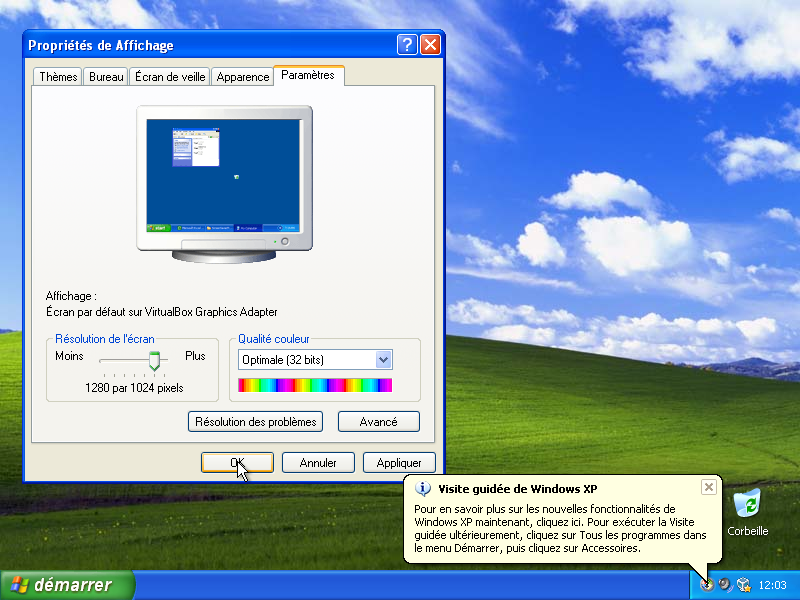800x600 pixels.
Task: Click the Résolution des problèmes button
Action: pos(256,422)
